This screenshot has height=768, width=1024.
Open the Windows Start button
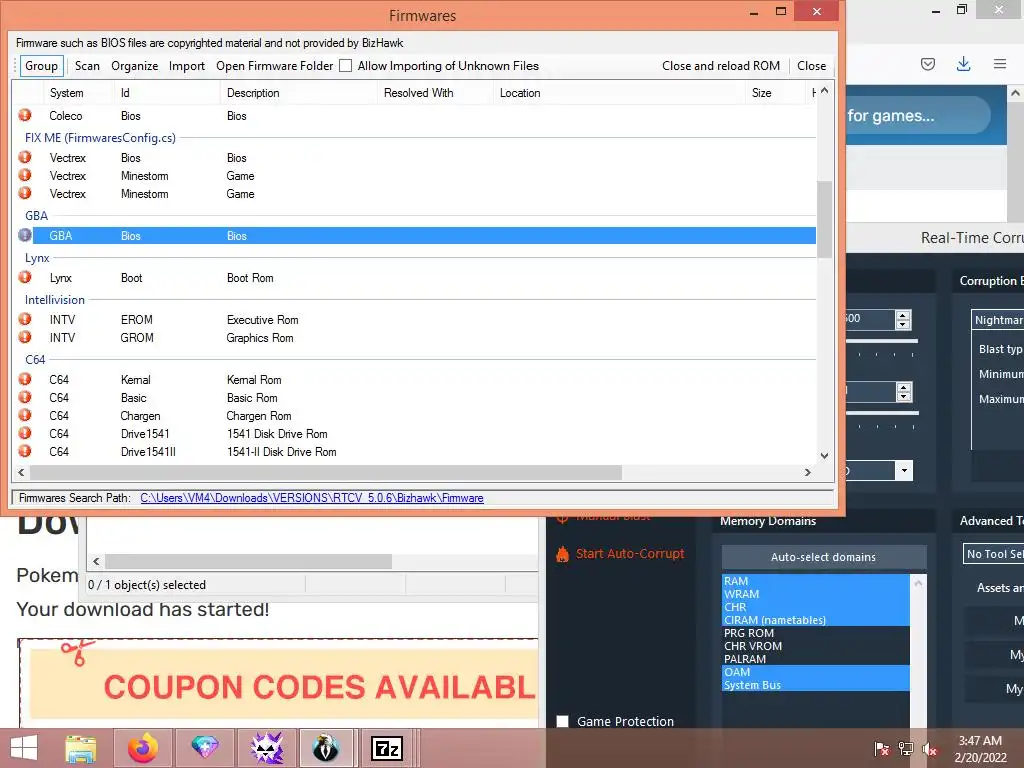click(x=24, y=748)
